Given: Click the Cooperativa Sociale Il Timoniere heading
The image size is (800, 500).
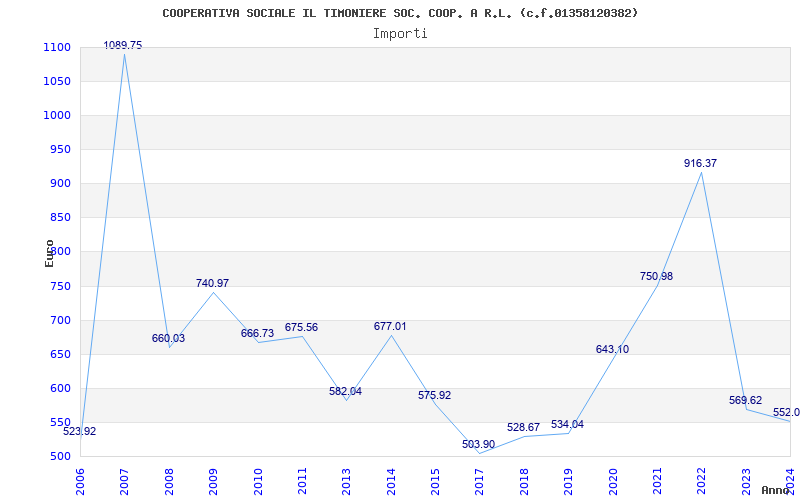Looking at the screenshot, I should click(x=400, y=13).
